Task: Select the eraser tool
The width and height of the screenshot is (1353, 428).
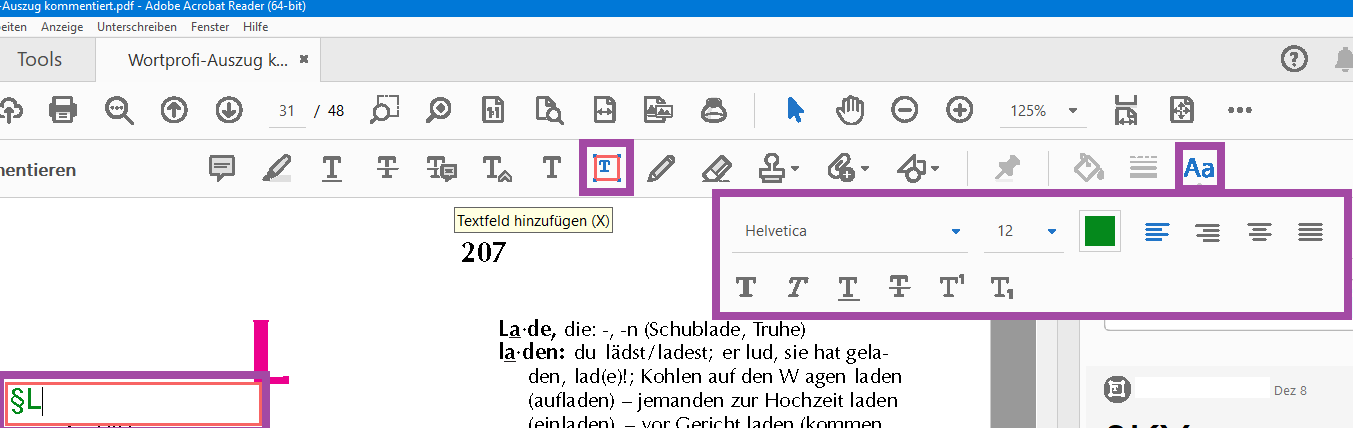Action: (716, 169)
